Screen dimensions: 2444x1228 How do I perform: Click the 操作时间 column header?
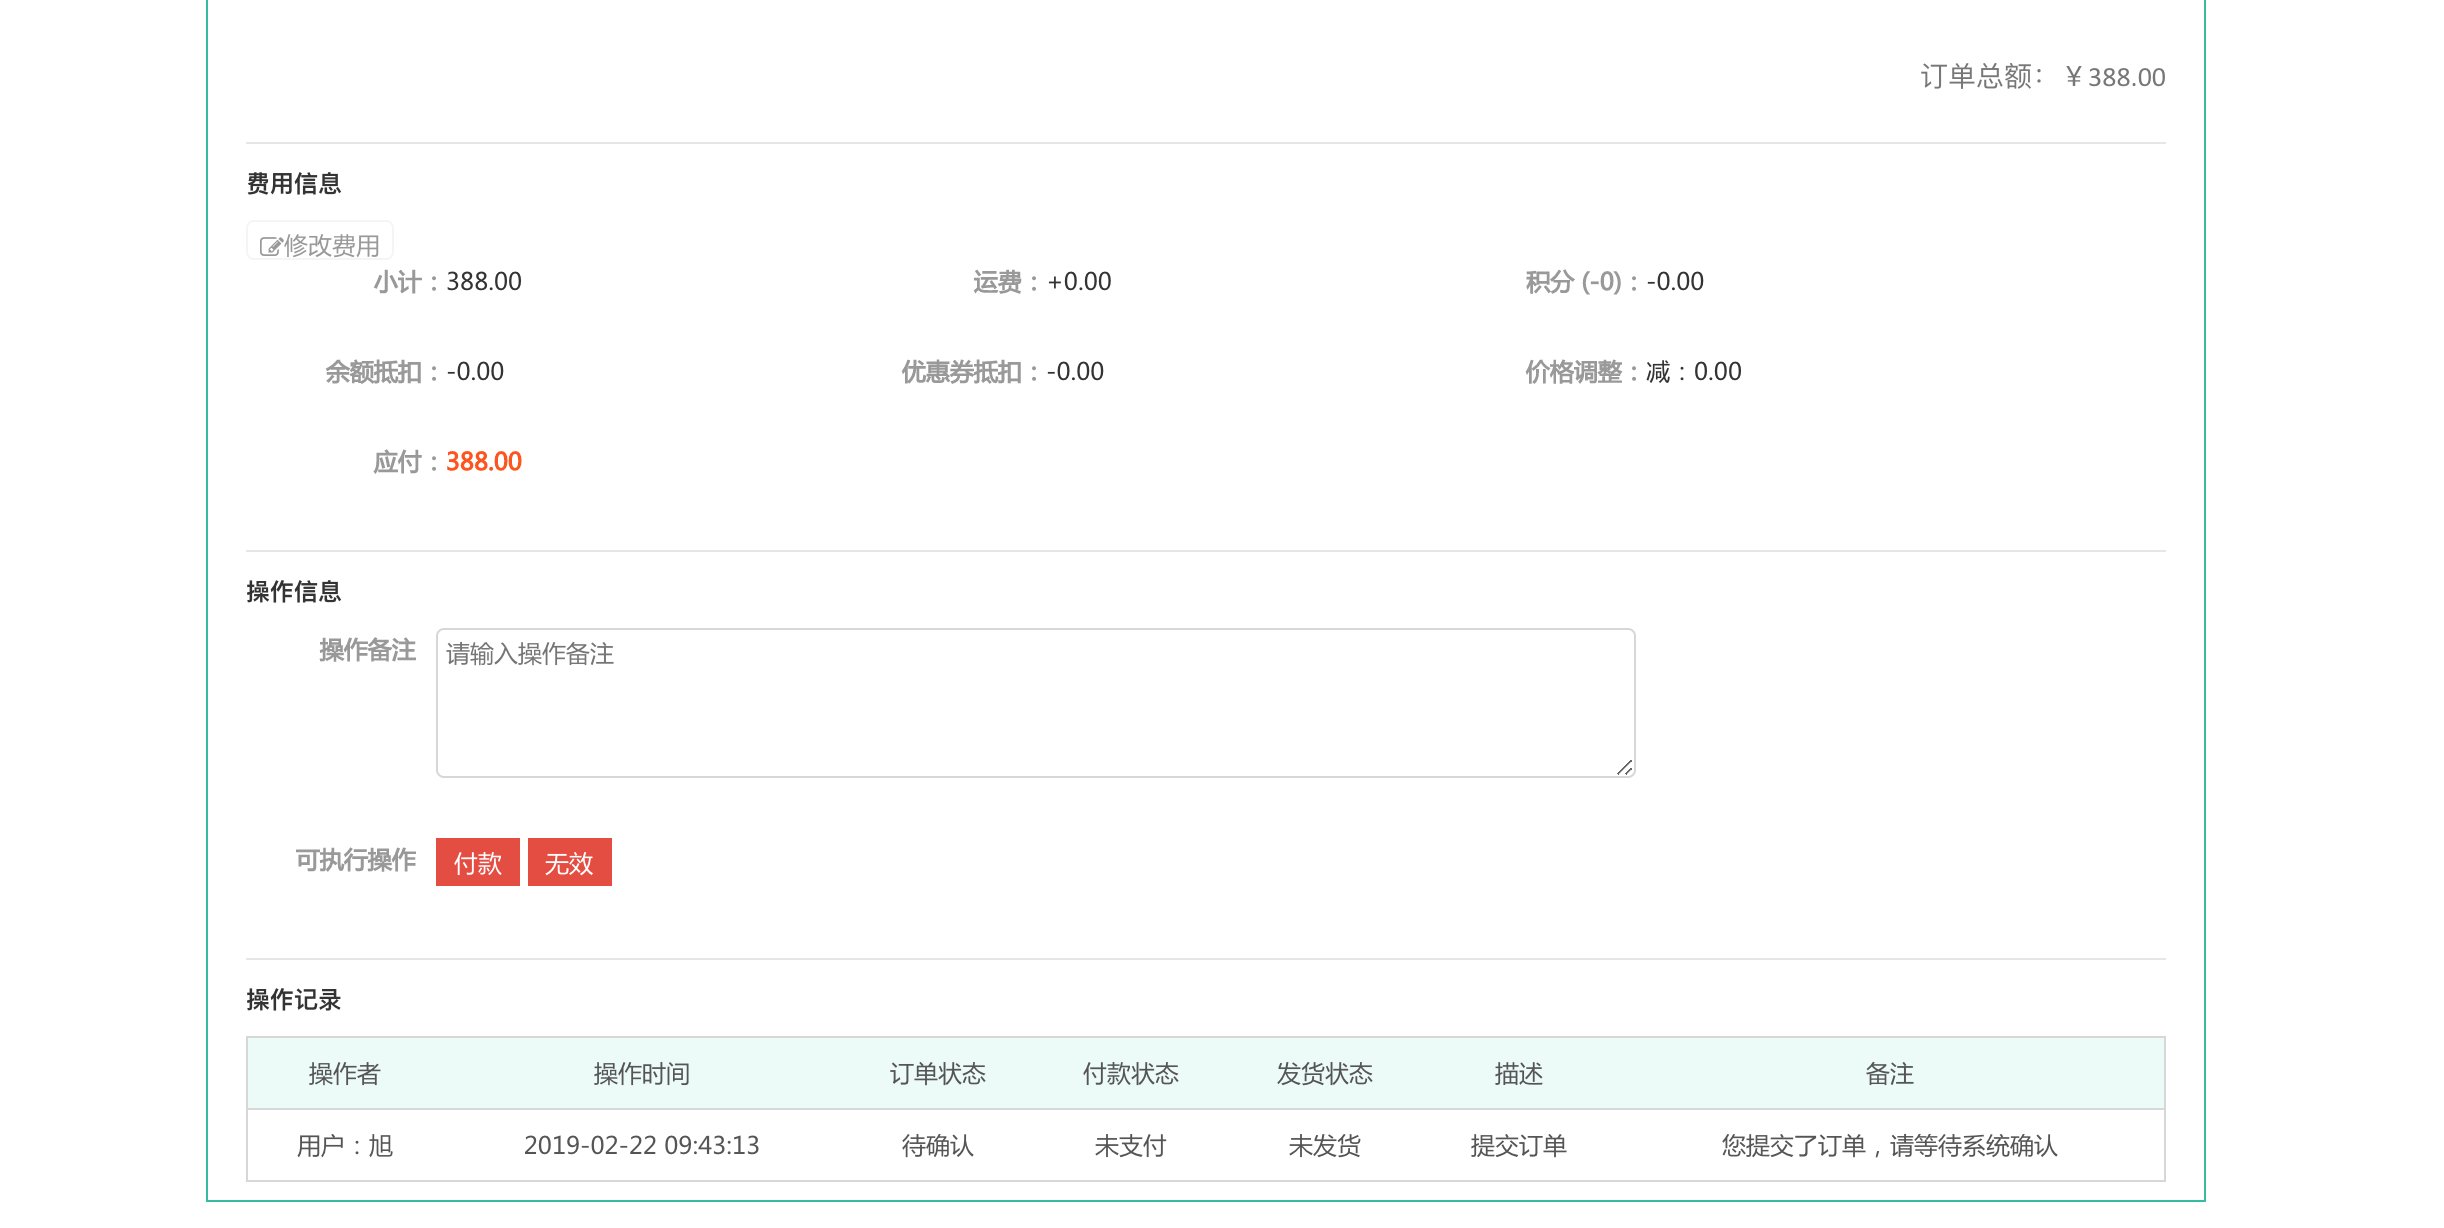point(641,1074)
